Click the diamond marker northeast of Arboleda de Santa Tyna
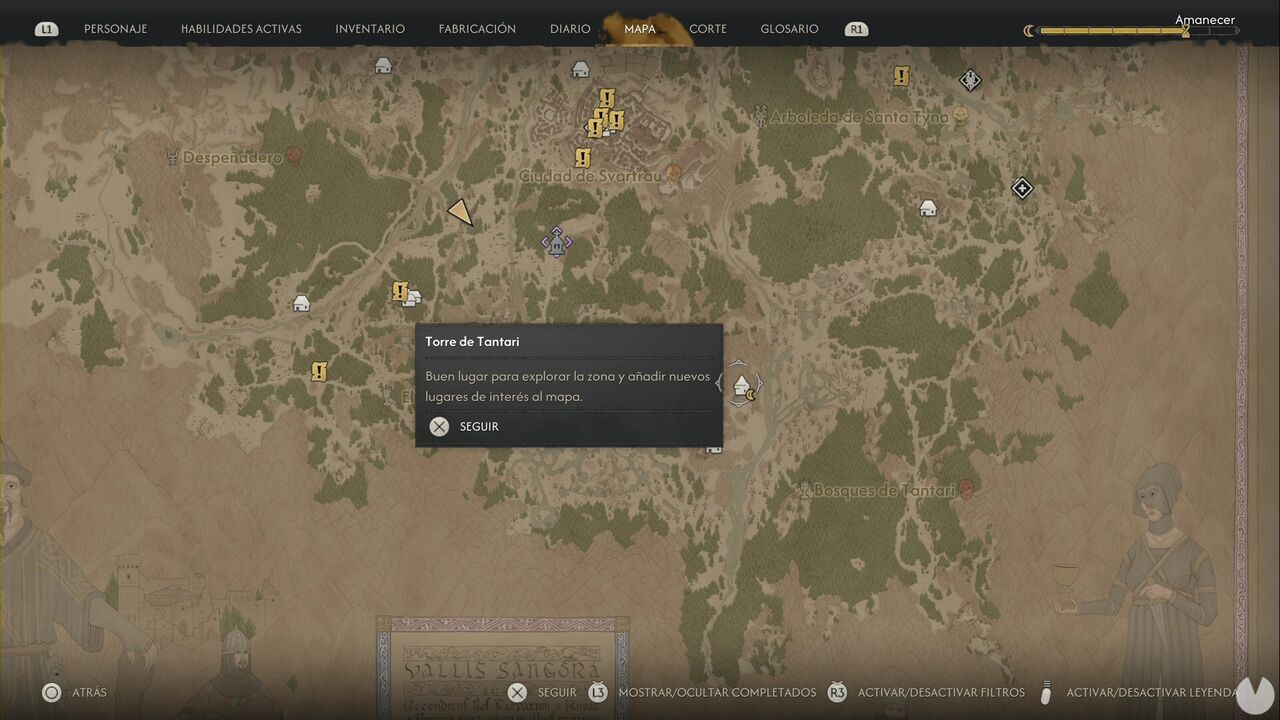Screen dimensions: 1280x720 [x=969, y=80]
